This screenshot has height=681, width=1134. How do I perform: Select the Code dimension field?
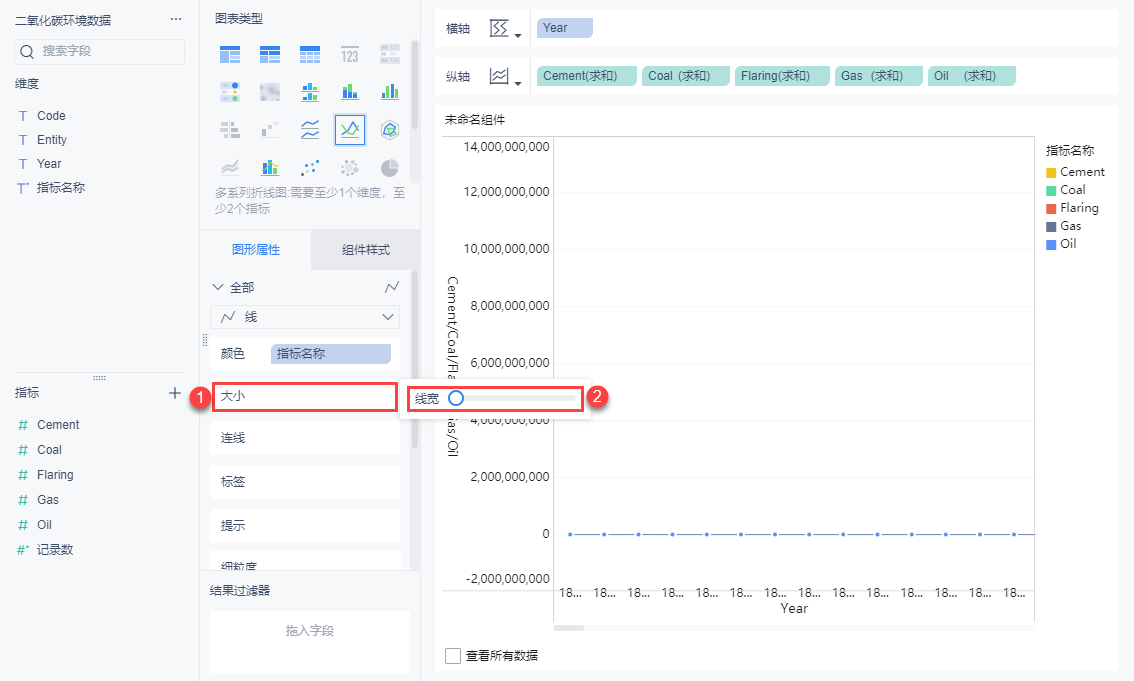pyautogui.click(x=51, y=116)
